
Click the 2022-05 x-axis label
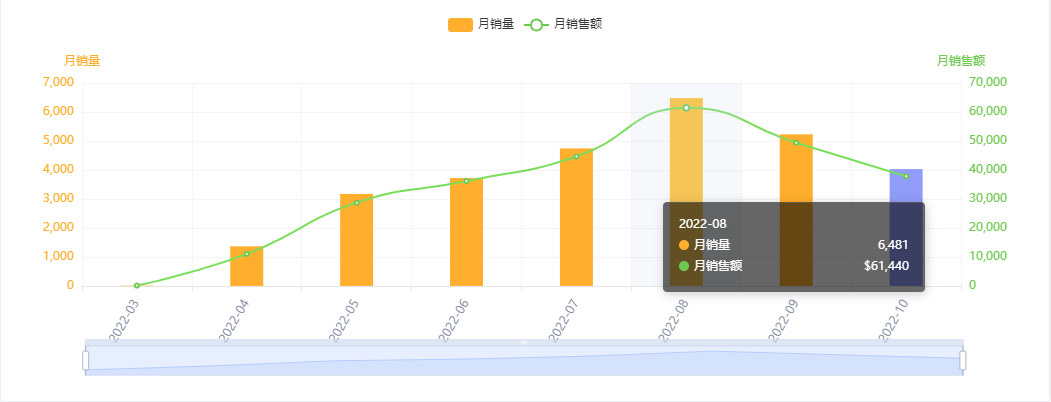tap(344, 320)
